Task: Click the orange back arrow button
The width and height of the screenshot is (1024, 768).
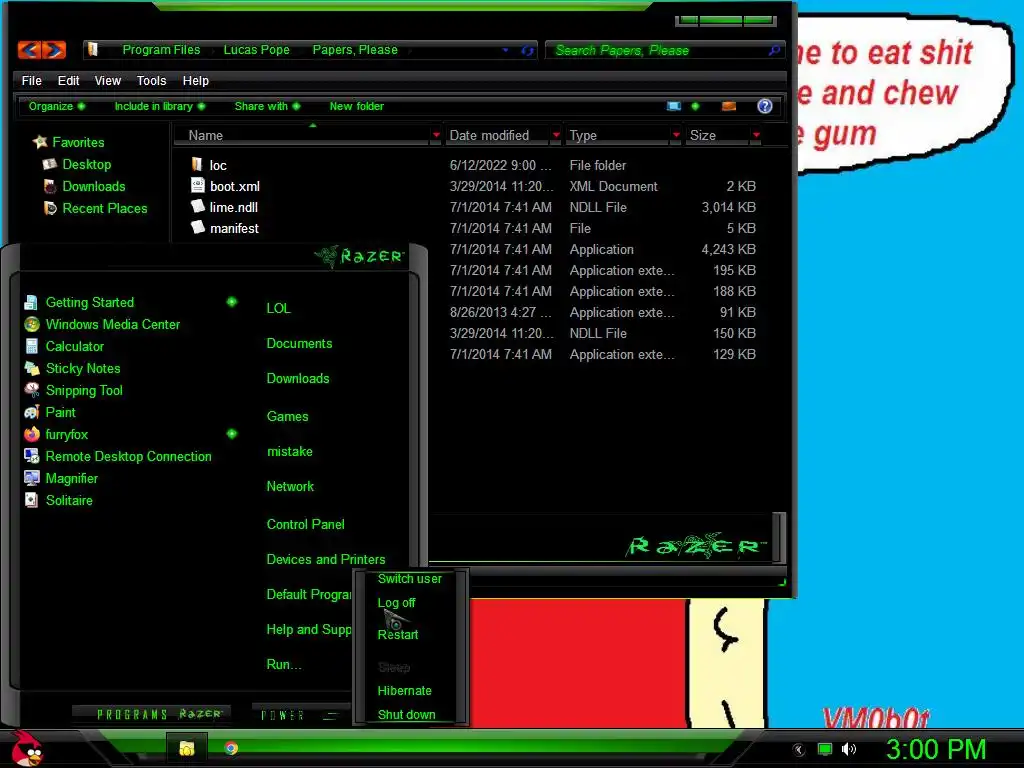Action: 30,50
